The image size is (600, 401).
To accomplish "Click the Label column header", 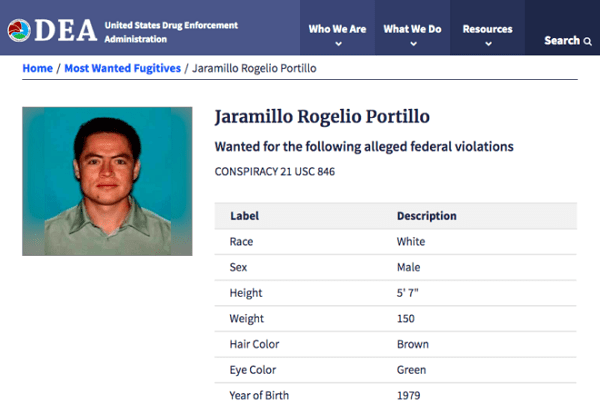I will (244, 216).
